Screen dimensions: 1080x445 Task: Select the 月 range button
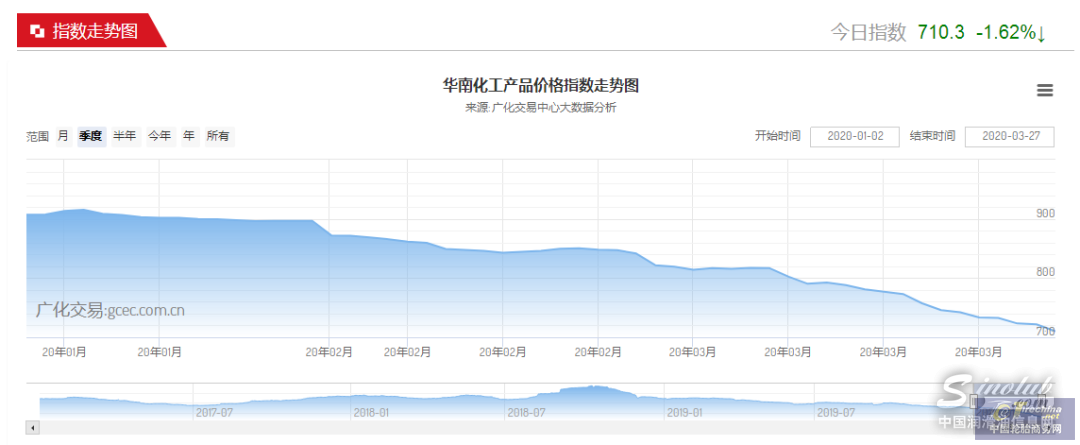click(x=63, y=136)
